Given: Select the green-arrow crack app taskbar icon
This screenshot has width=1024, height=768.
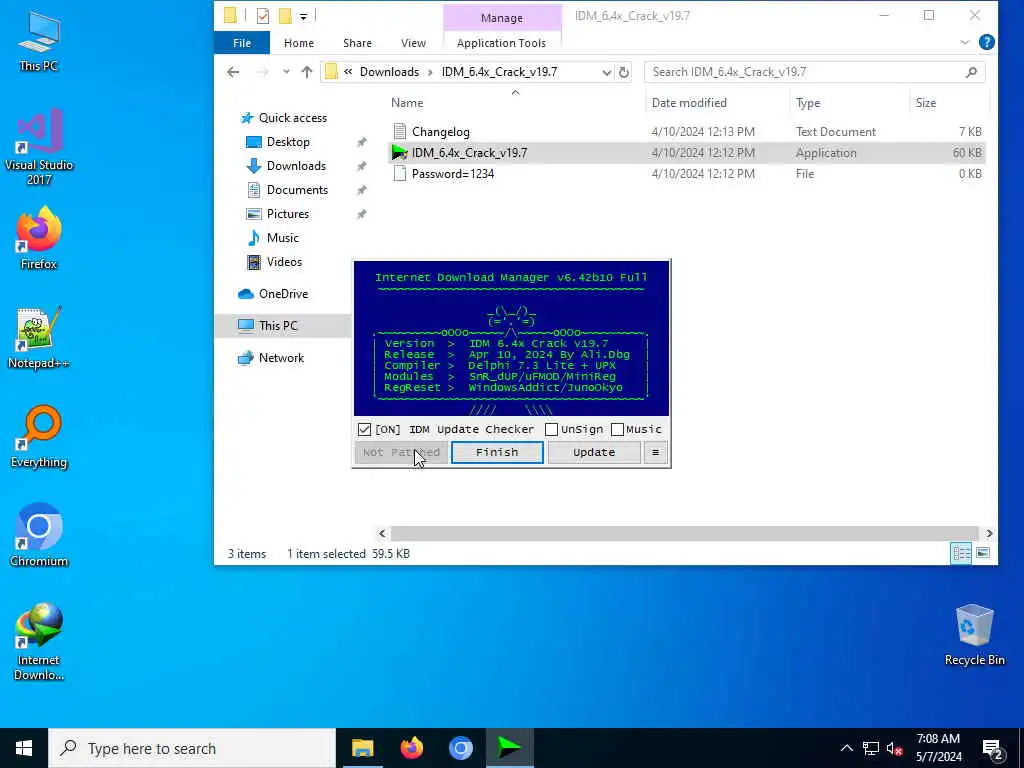Looking at the screenshot, I should point(509,748).
